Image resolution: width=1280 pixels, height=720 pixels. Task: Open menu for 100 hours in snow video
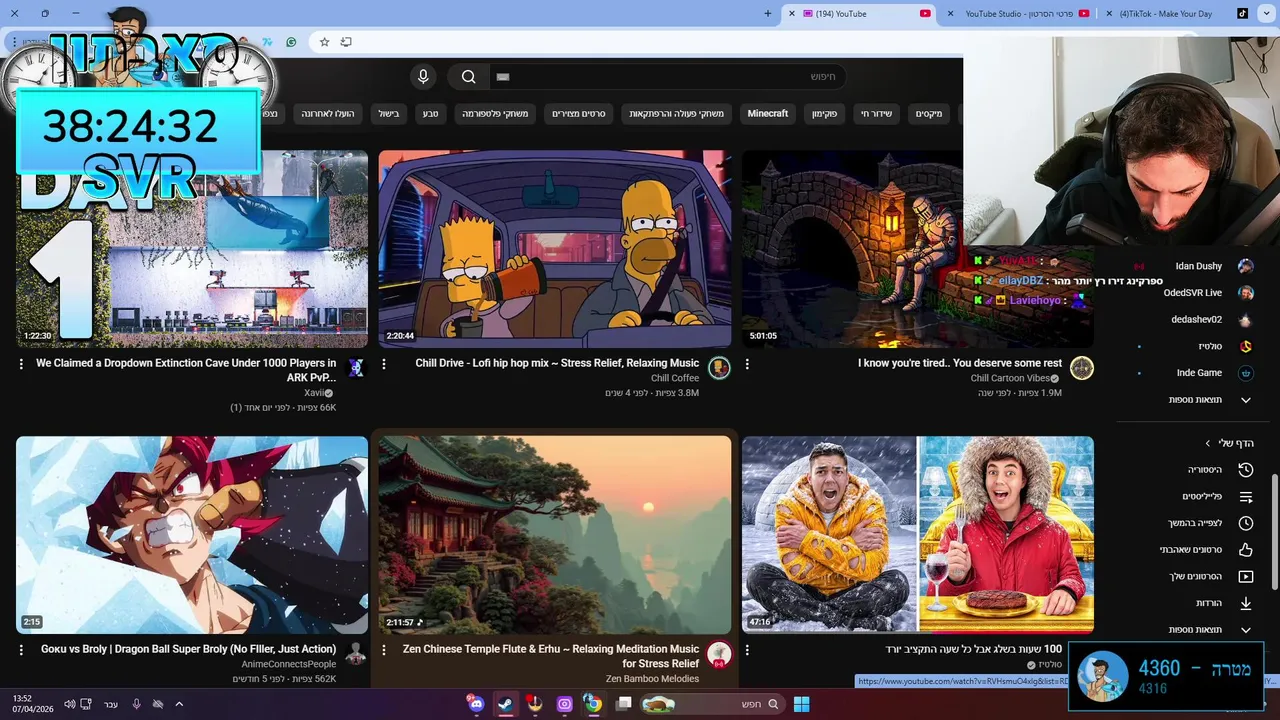(747, 650)
